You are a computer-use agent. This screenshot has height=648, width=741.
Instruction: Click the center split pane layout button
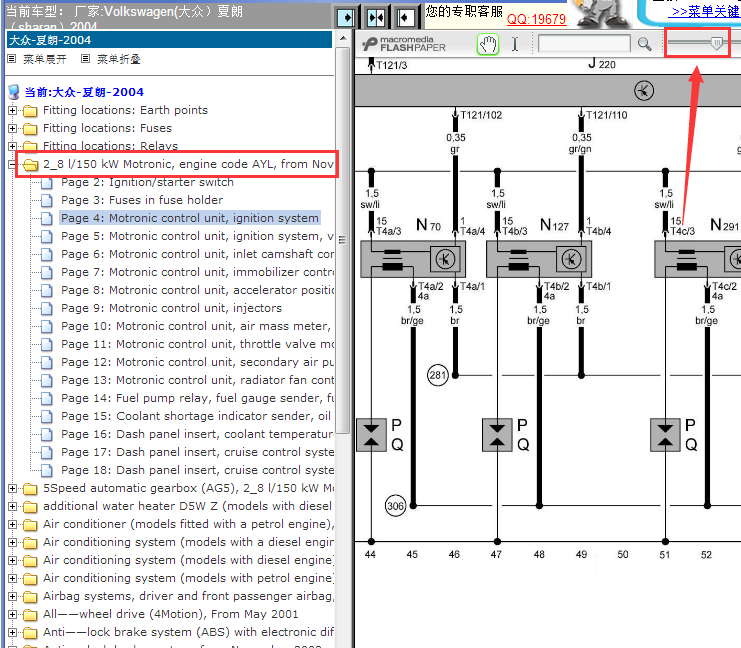376,18
